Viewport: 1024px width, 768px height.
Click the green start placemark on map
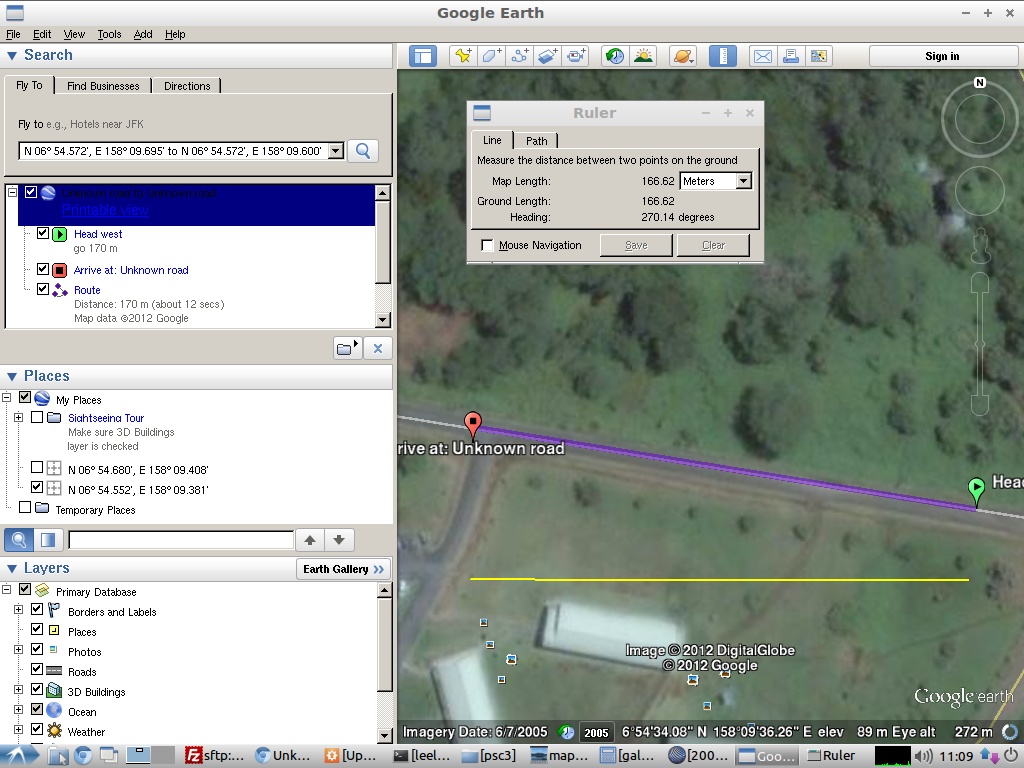[x=976, y=489]
